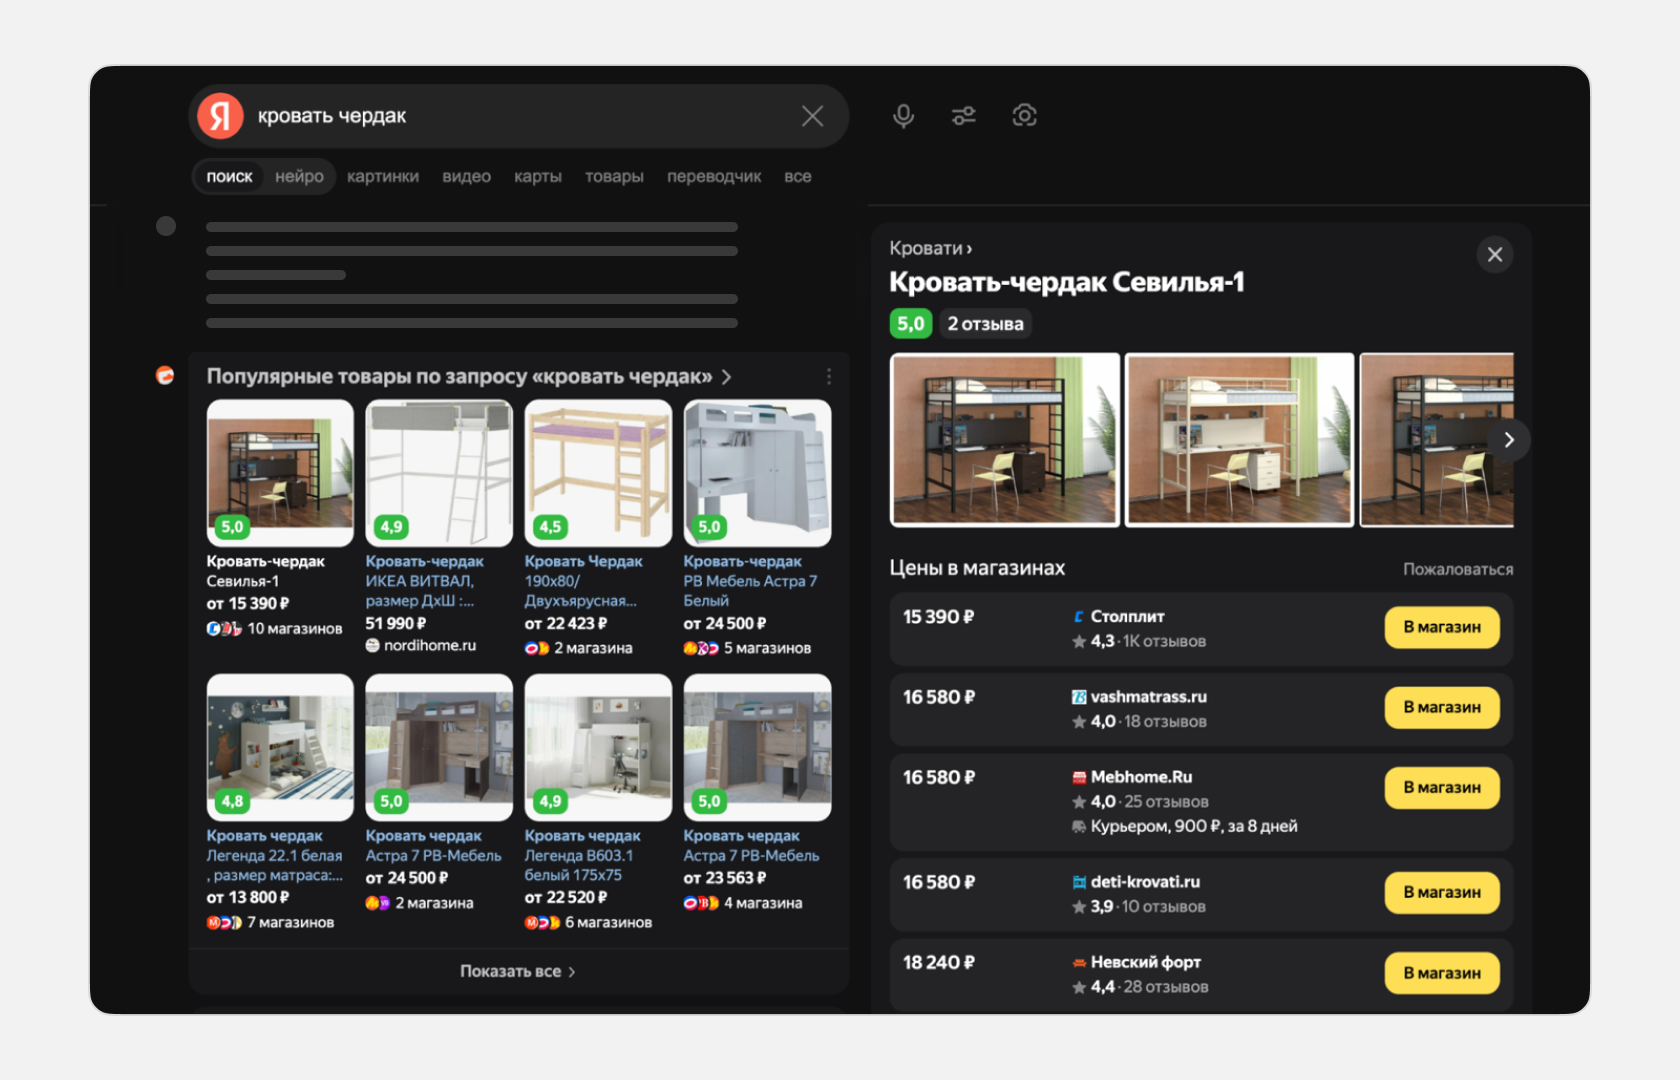
Task: Switch to the видео tab
Action: pos(466,177)
